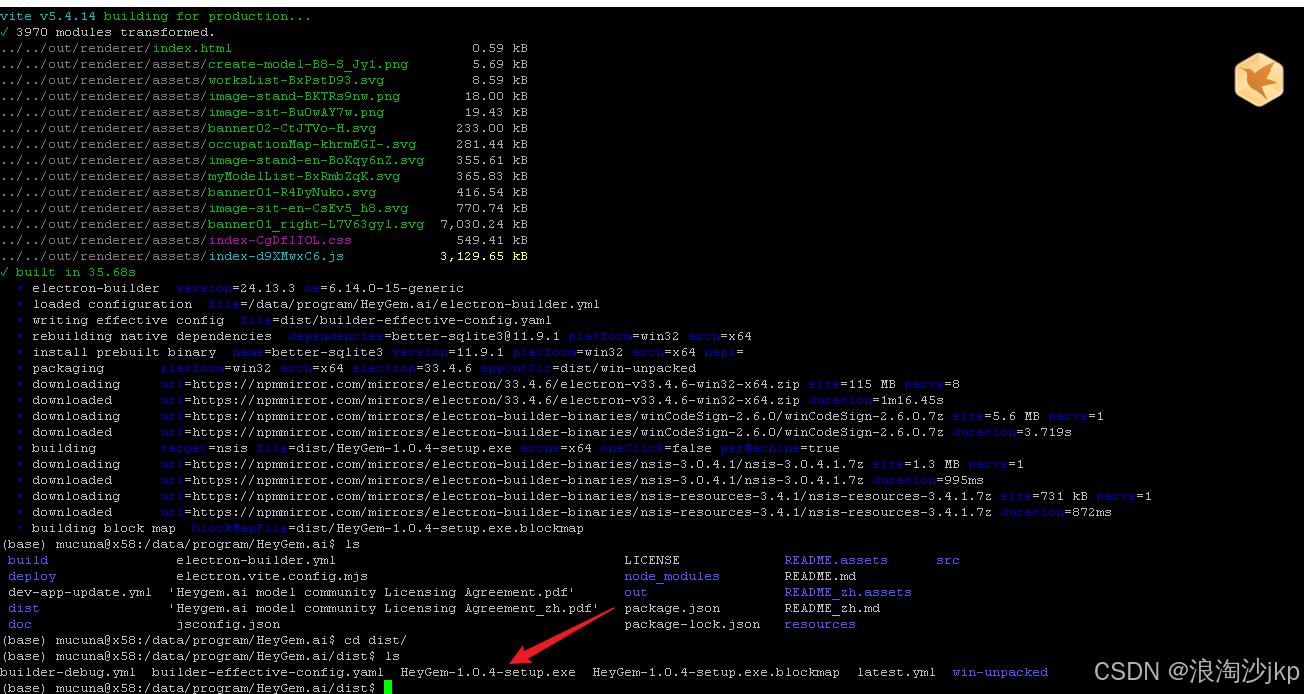Click builder-debug.yml in dist listing
The image size is (1304, 694).
click(x=68, y=672)
